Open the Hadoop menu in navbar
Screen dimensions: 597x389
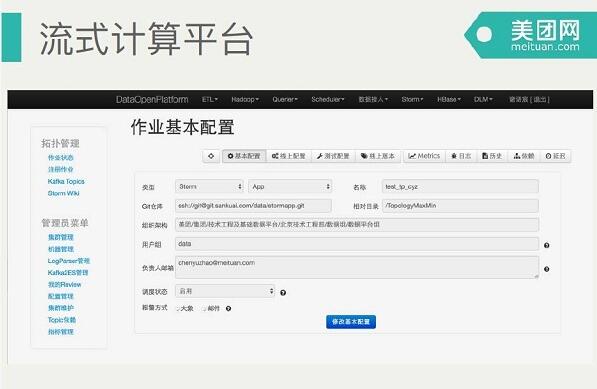pyautogui.click(x=245, y=99)
